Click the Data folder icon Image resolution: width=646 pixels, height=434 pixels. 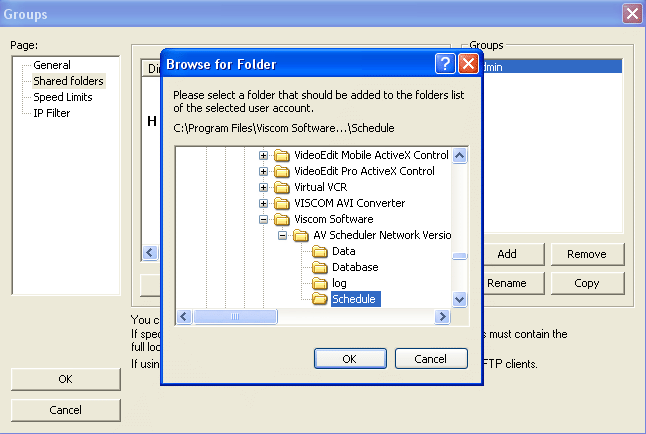click(320, 251)
